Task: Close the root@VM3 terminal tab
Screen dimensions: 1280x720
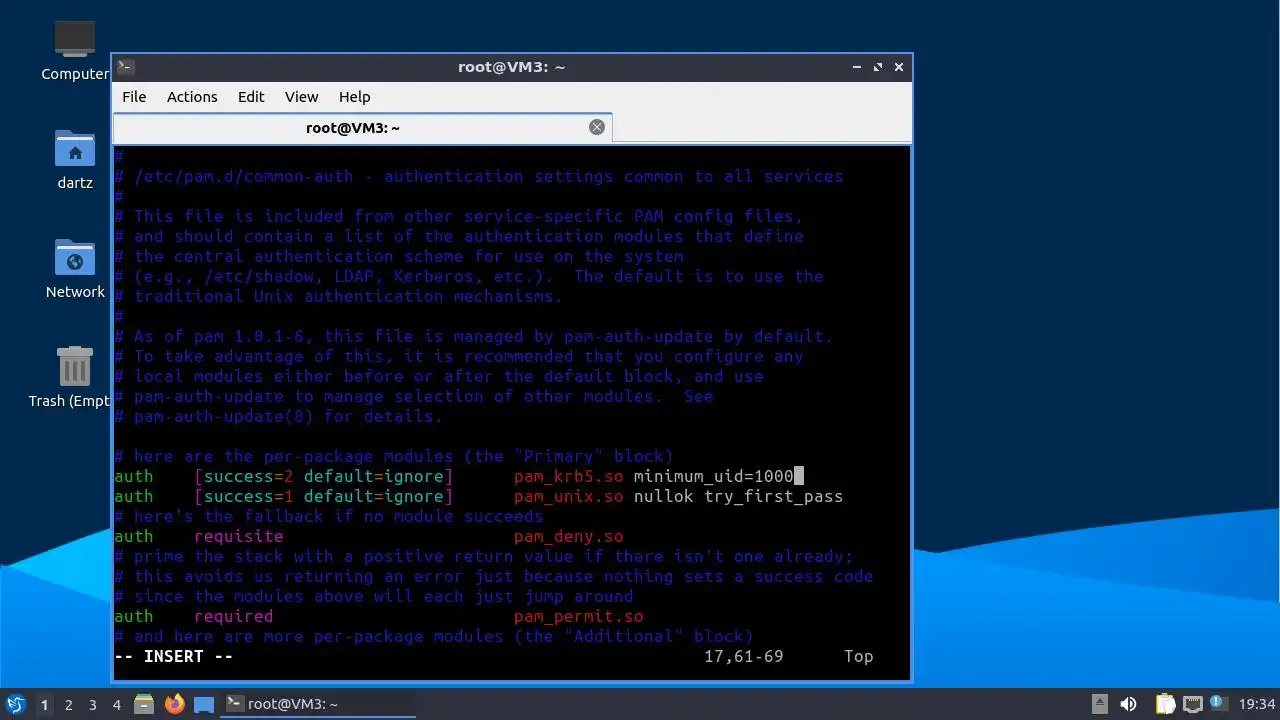Action: point(597,127)
